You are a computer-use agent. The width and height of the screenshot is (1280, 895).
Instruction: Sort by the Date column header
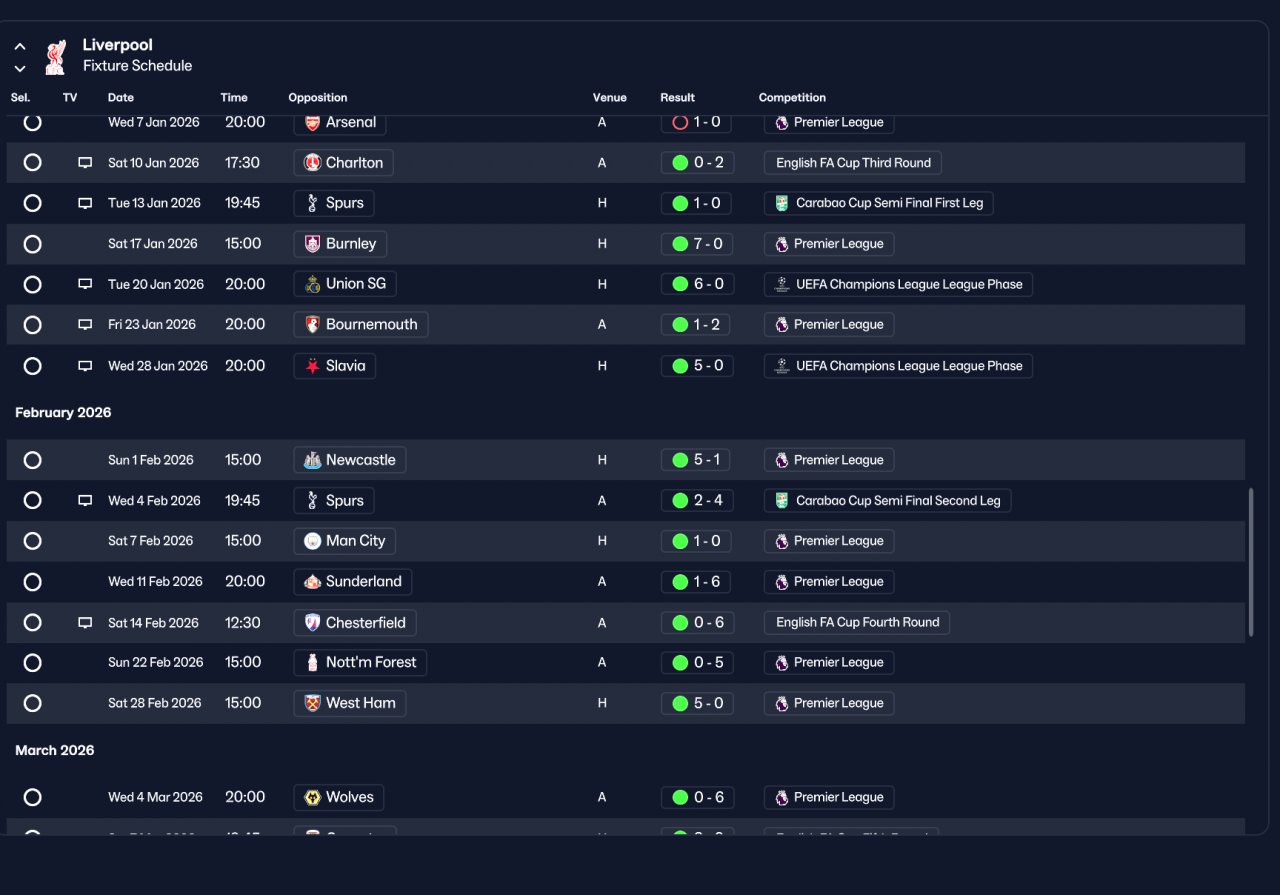121,98
